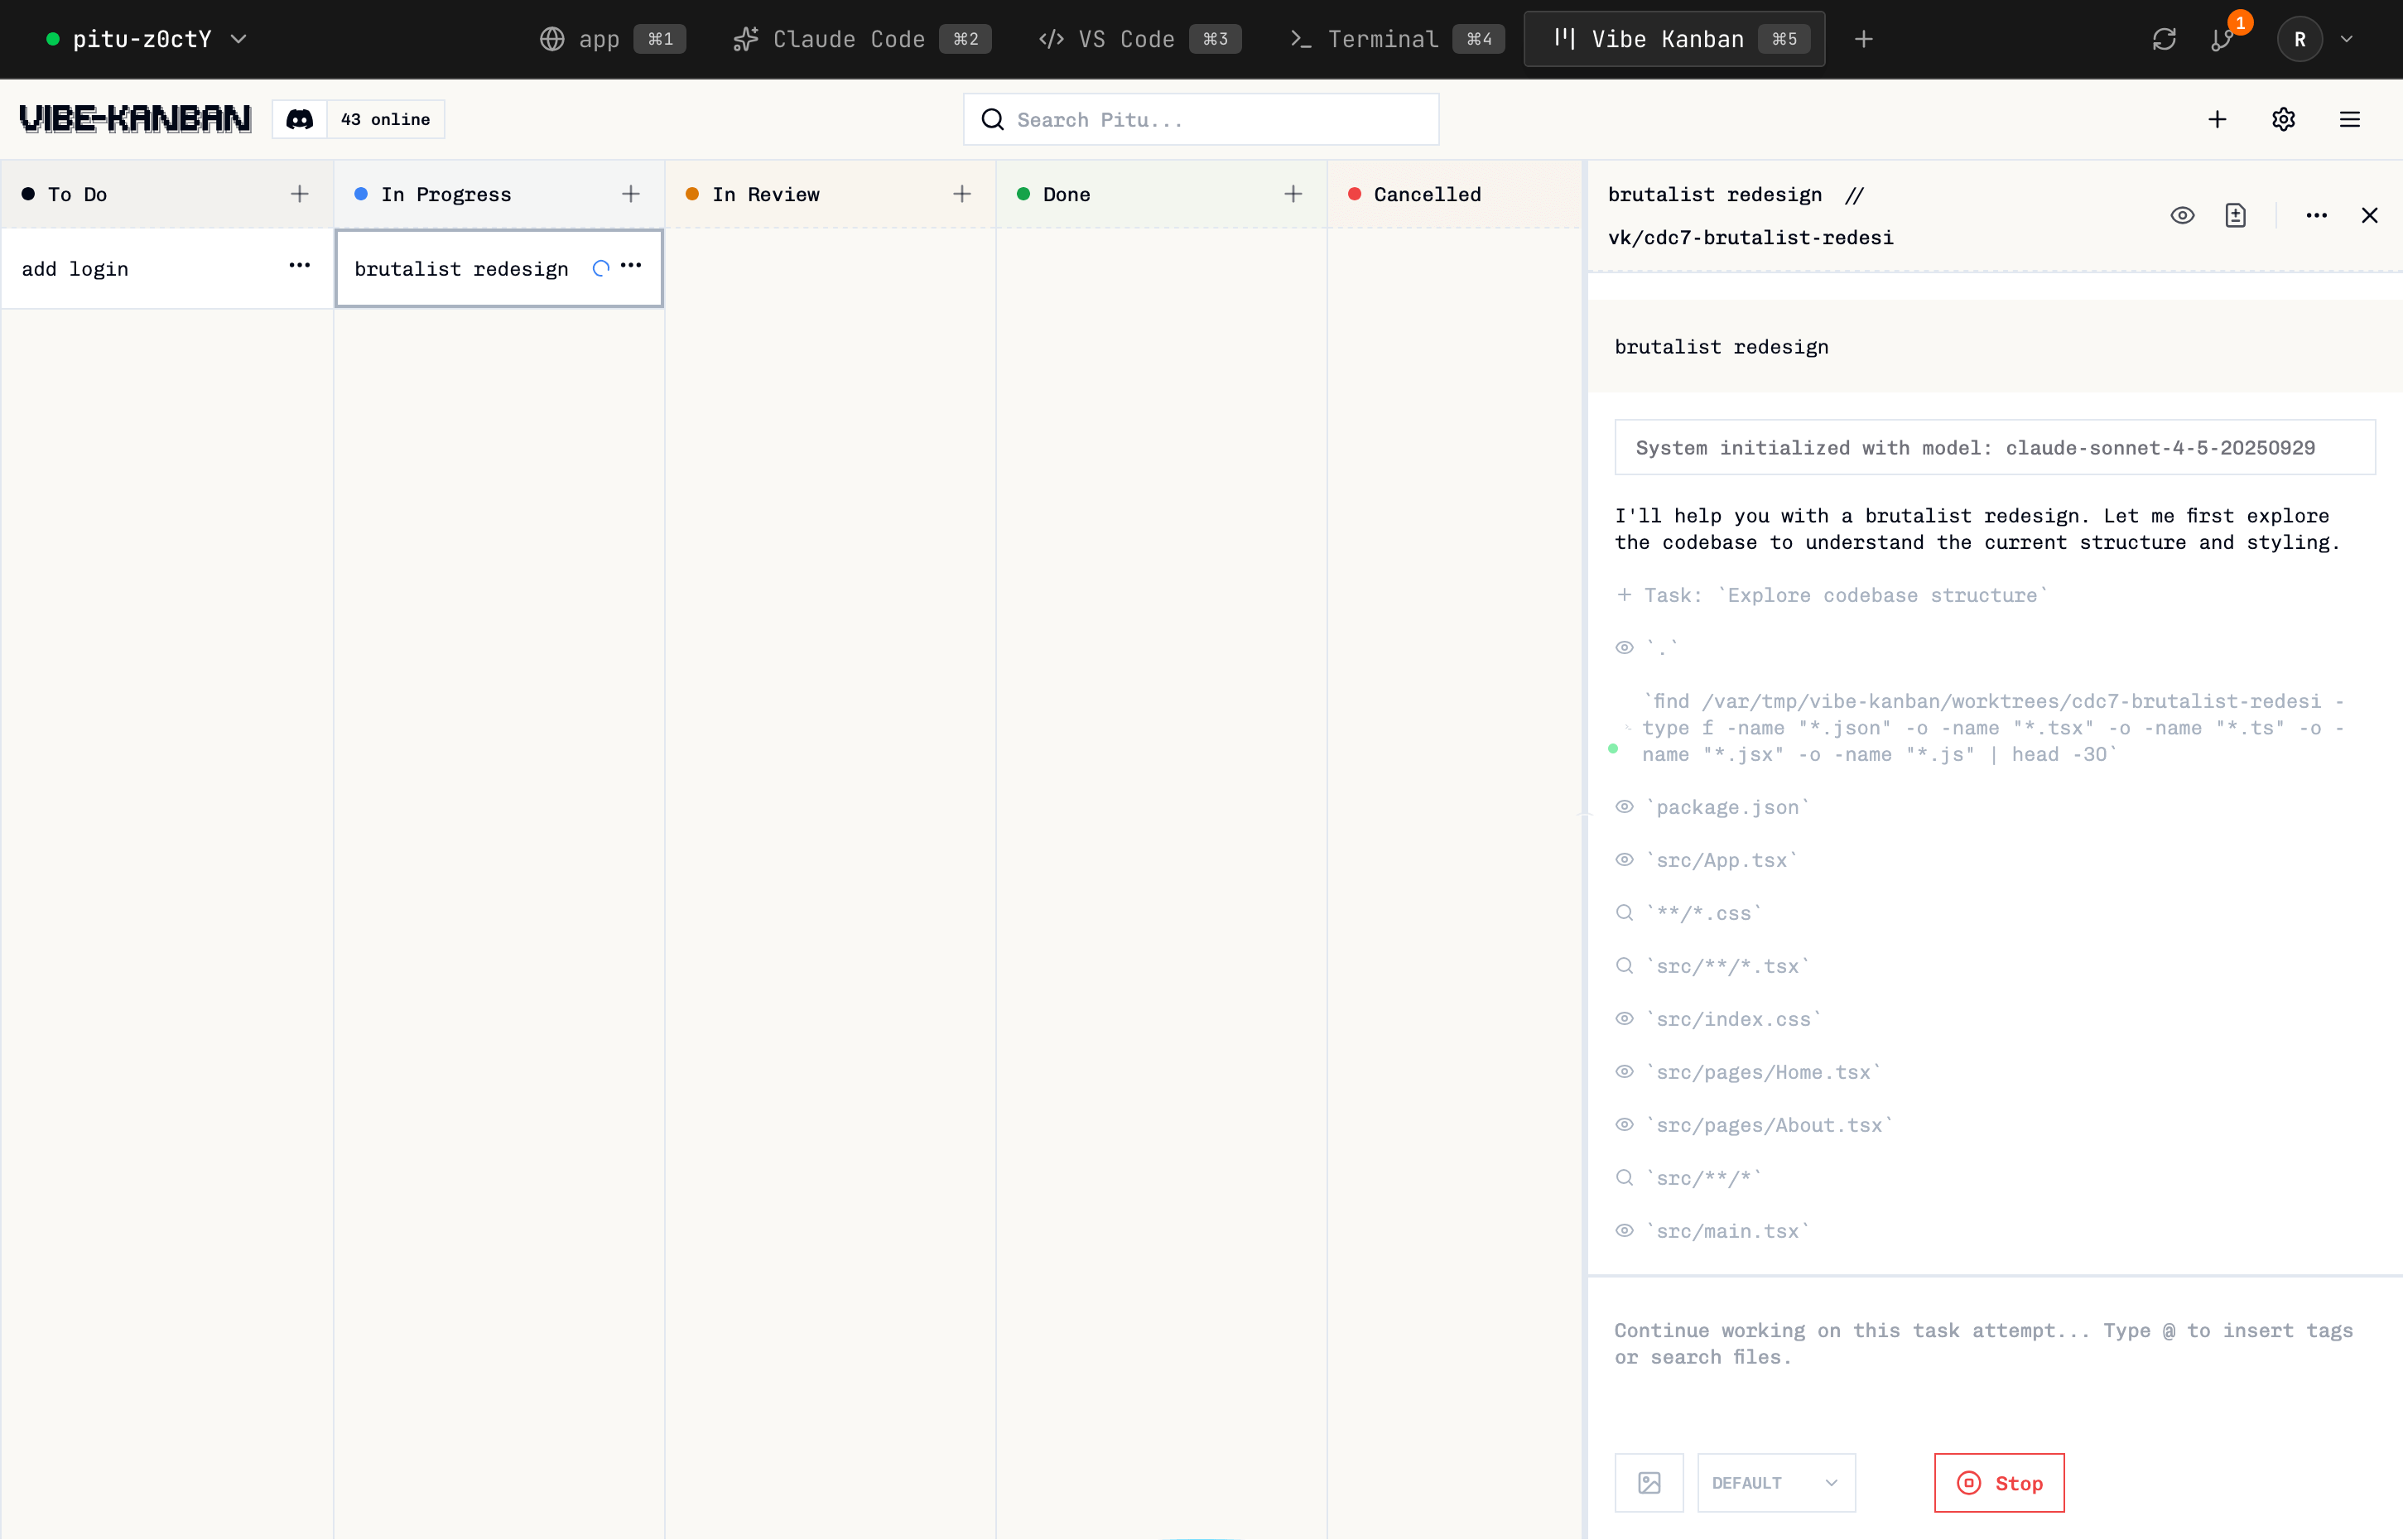Open options for brutalist redesign card
The width and height of the screenshot is (2403, 1540).
[631, 265]
